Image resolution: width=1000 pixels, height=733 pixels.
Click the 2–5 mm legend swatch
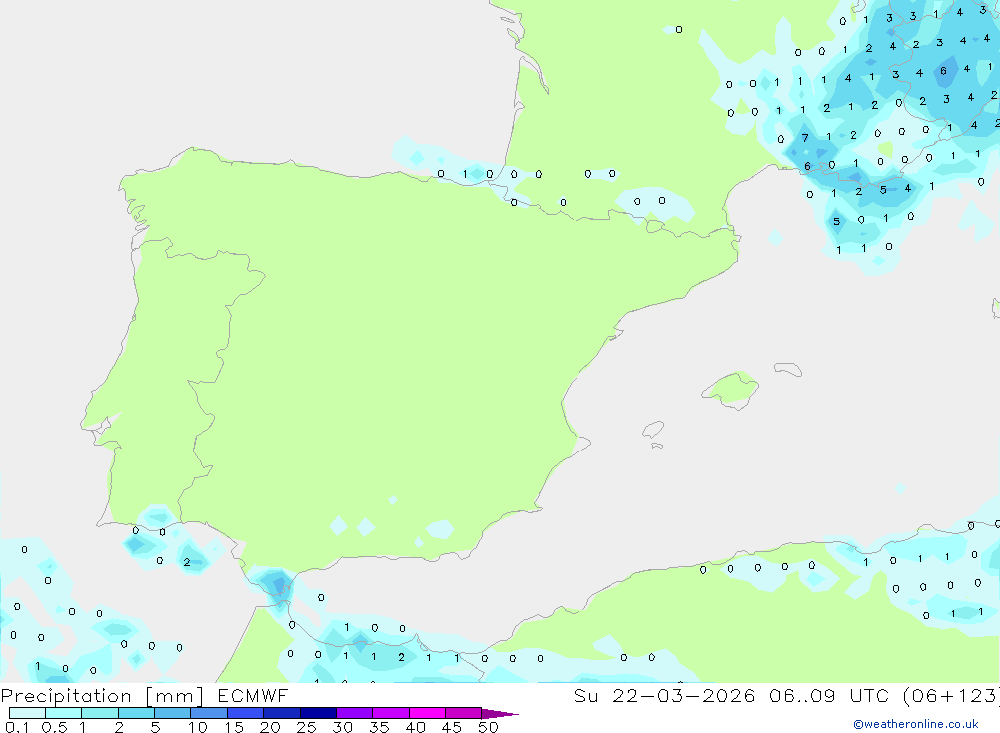tap(136, 713)
